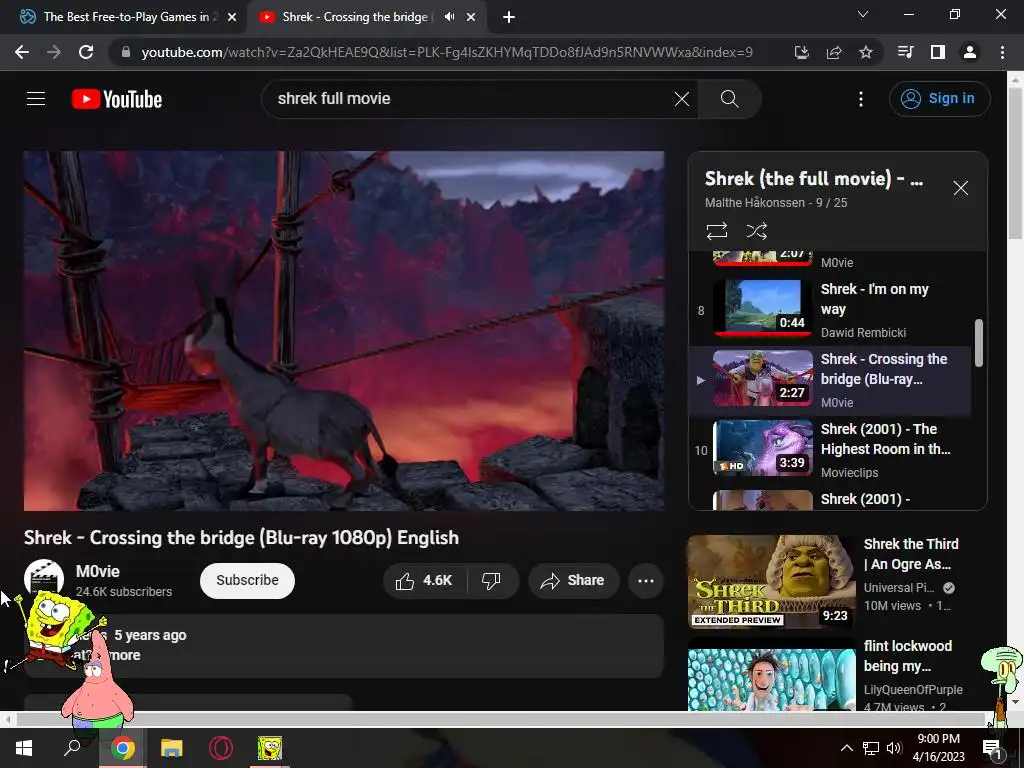The height and width of the screenshot is (768, 1024).
Task: Open a new browser tab
Action: 509,17
